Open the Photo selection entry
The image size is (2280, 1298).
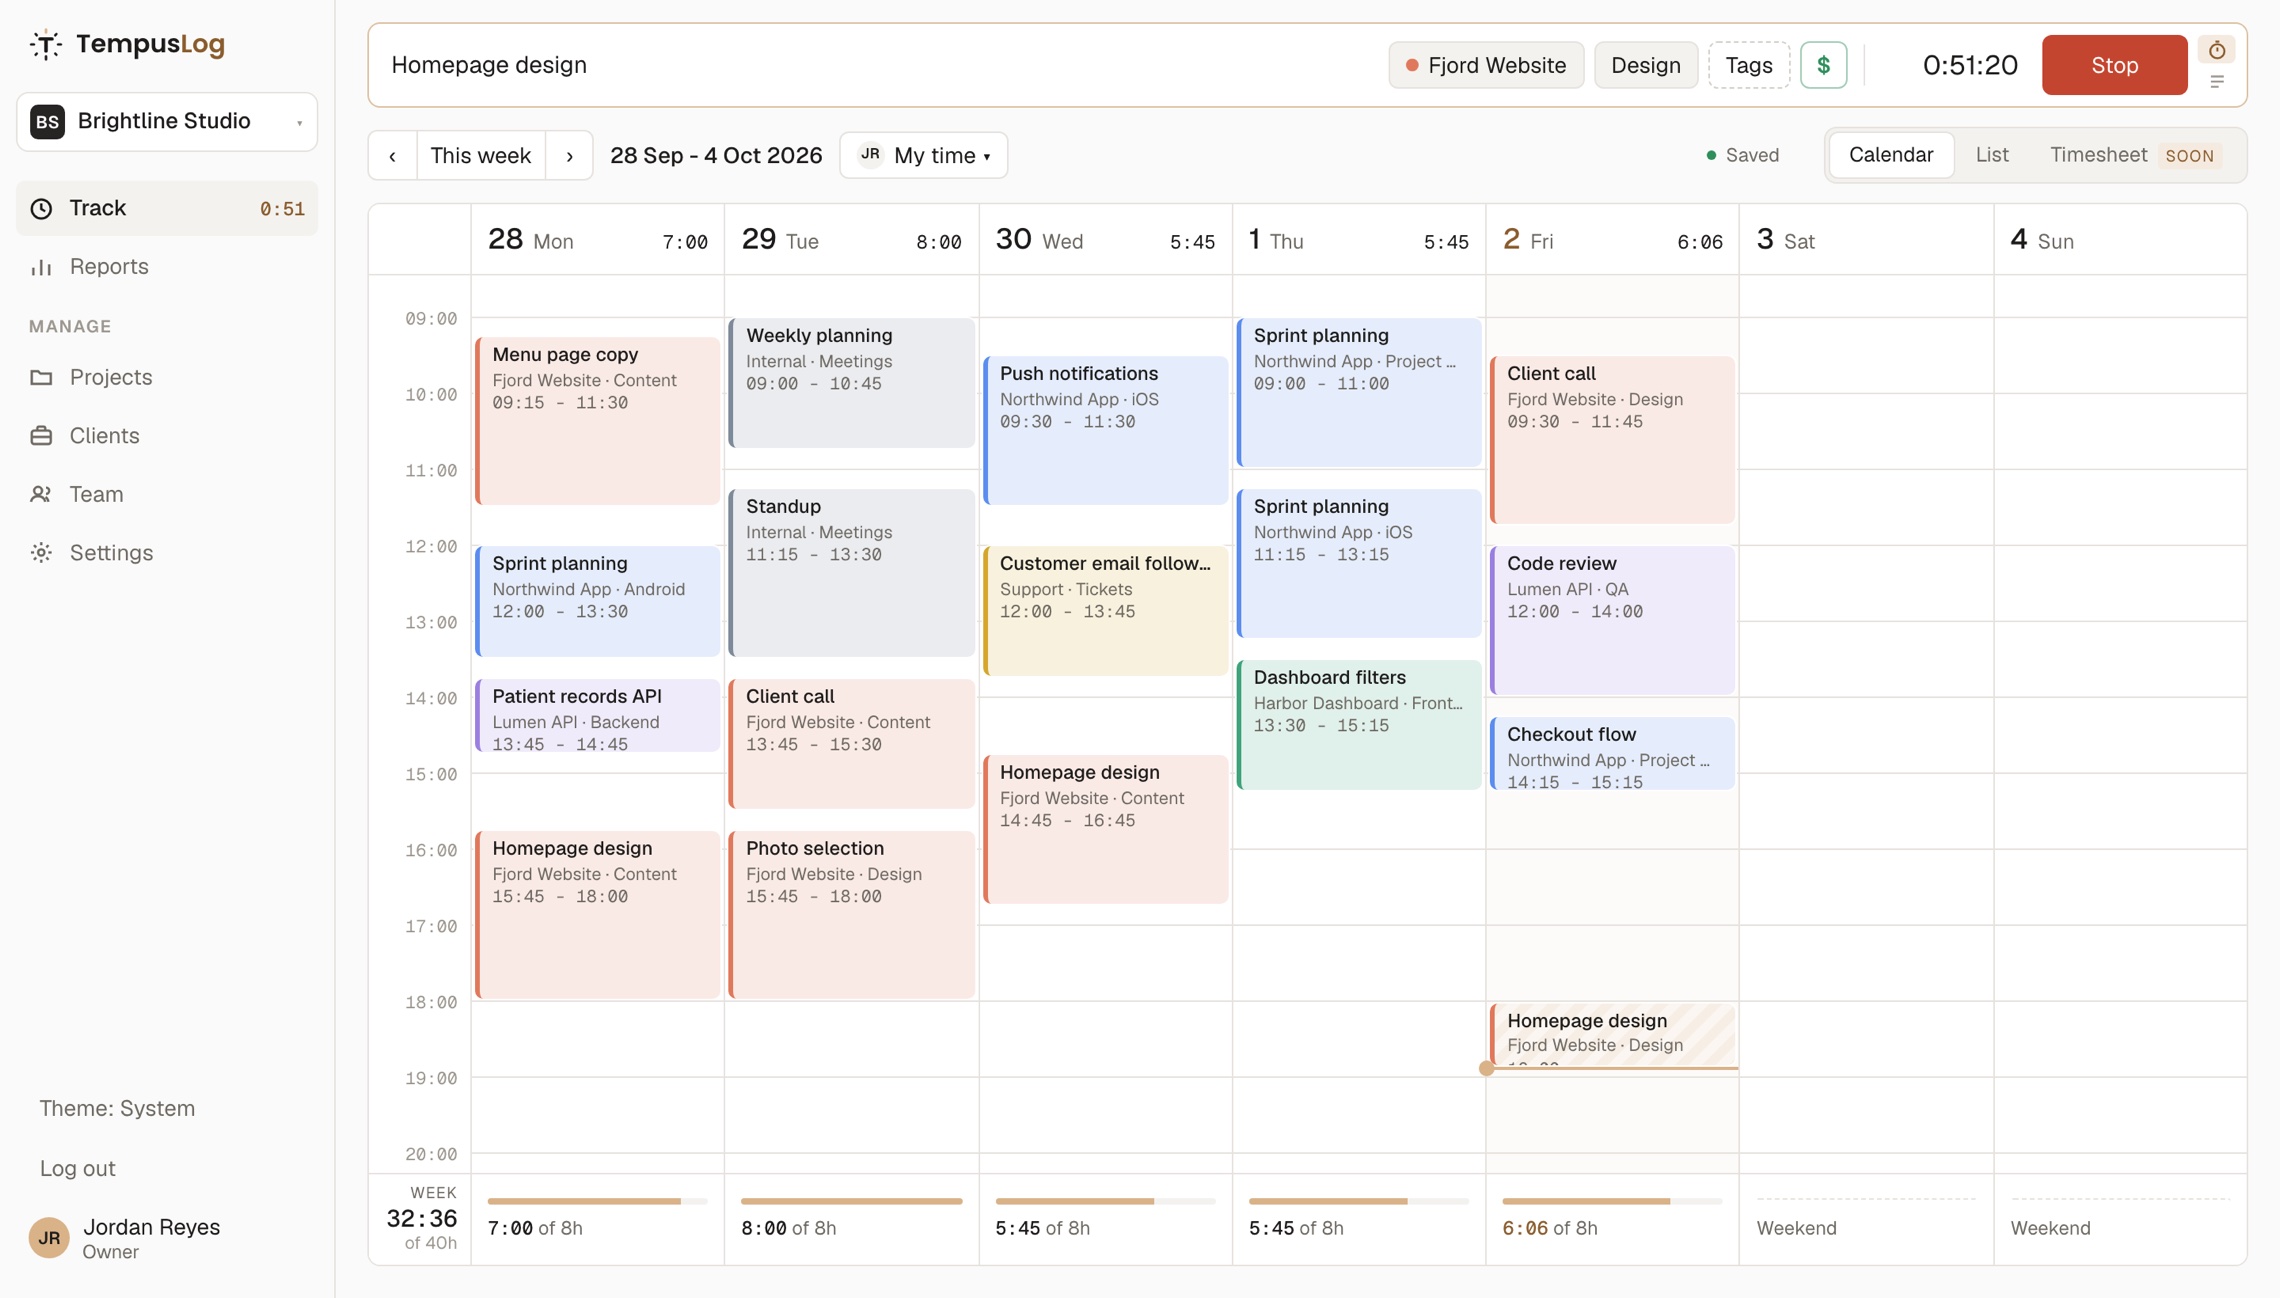click(852, 915)
